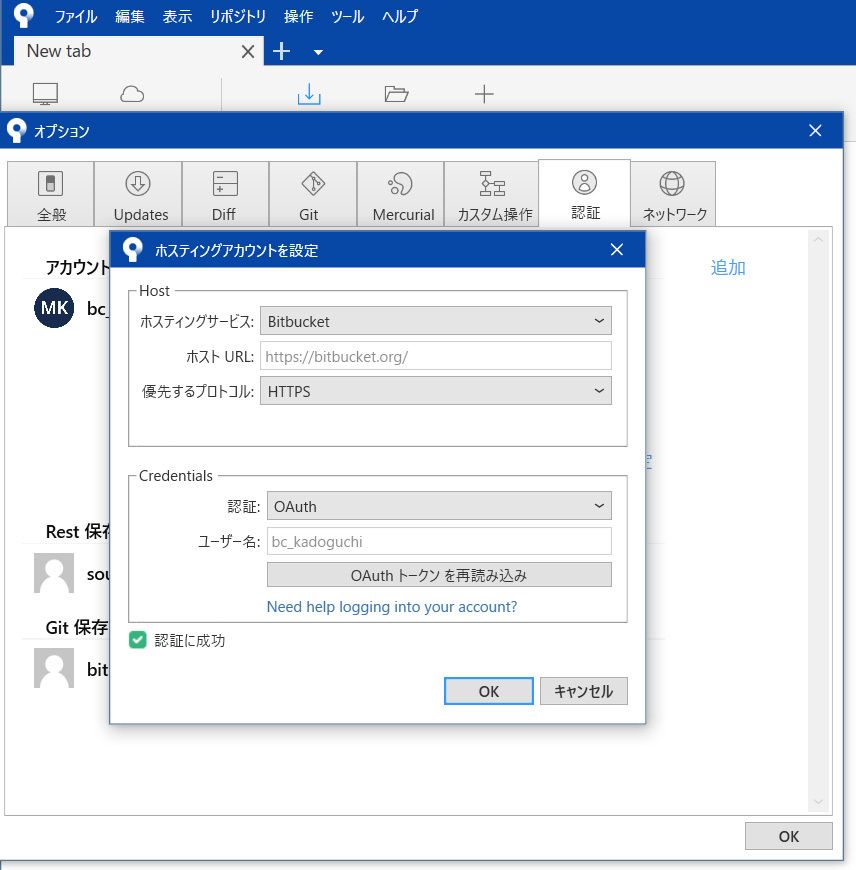Open the Remote cloud icon
This screenshot has width=856, height=870.
(x=132, y=94)
